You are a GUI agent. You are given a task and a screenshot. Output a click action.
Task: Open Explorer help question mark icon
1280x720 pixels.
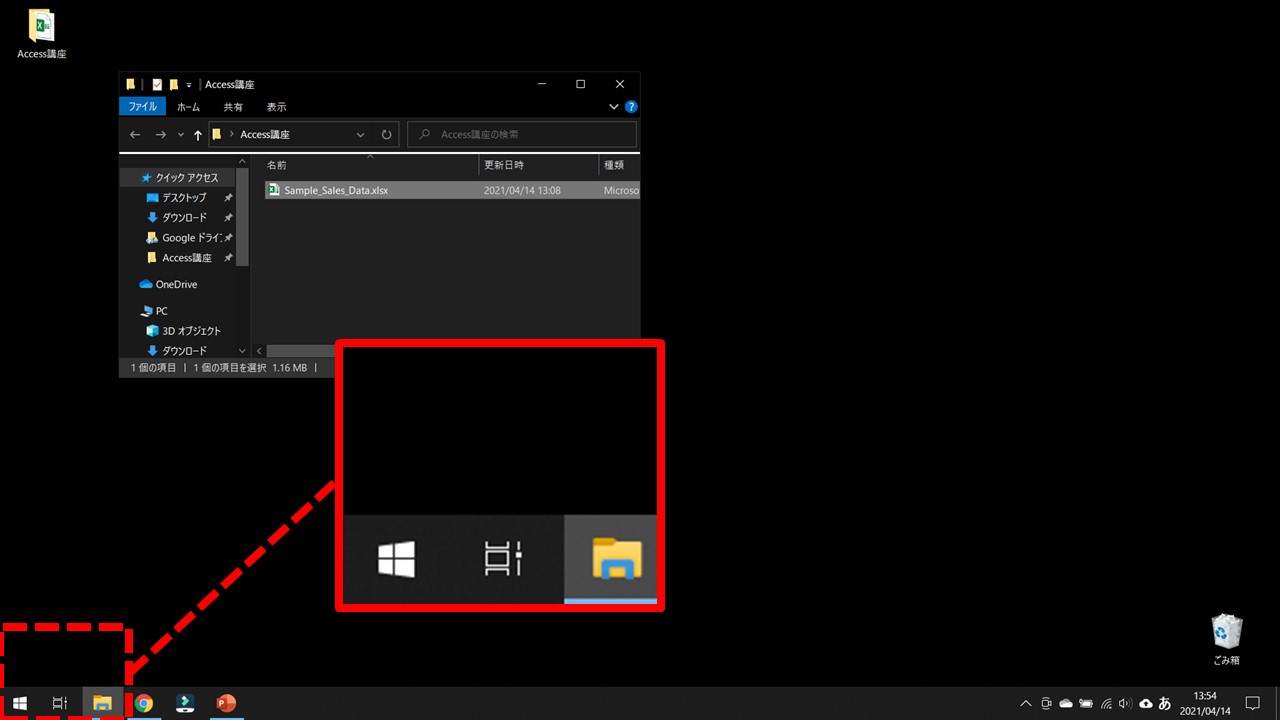[631, 107]
